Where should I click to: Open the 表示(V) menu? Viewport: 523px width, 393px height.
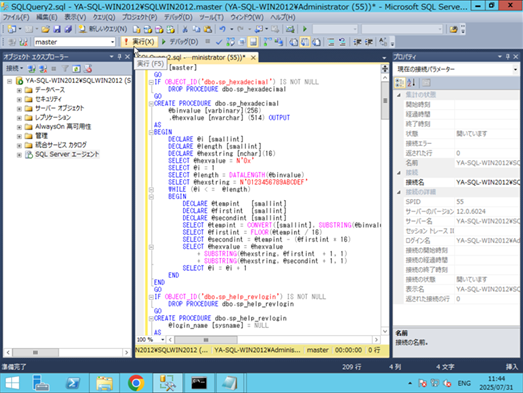tap(75, 17)
